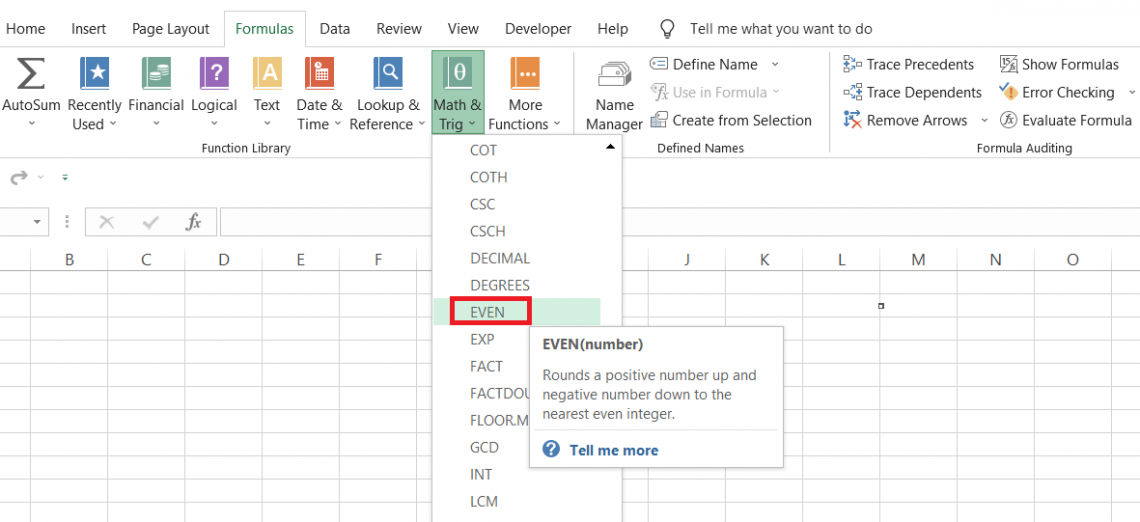
Task: Click the AutoSum sigma icon
Action: [x=31, y=75]
